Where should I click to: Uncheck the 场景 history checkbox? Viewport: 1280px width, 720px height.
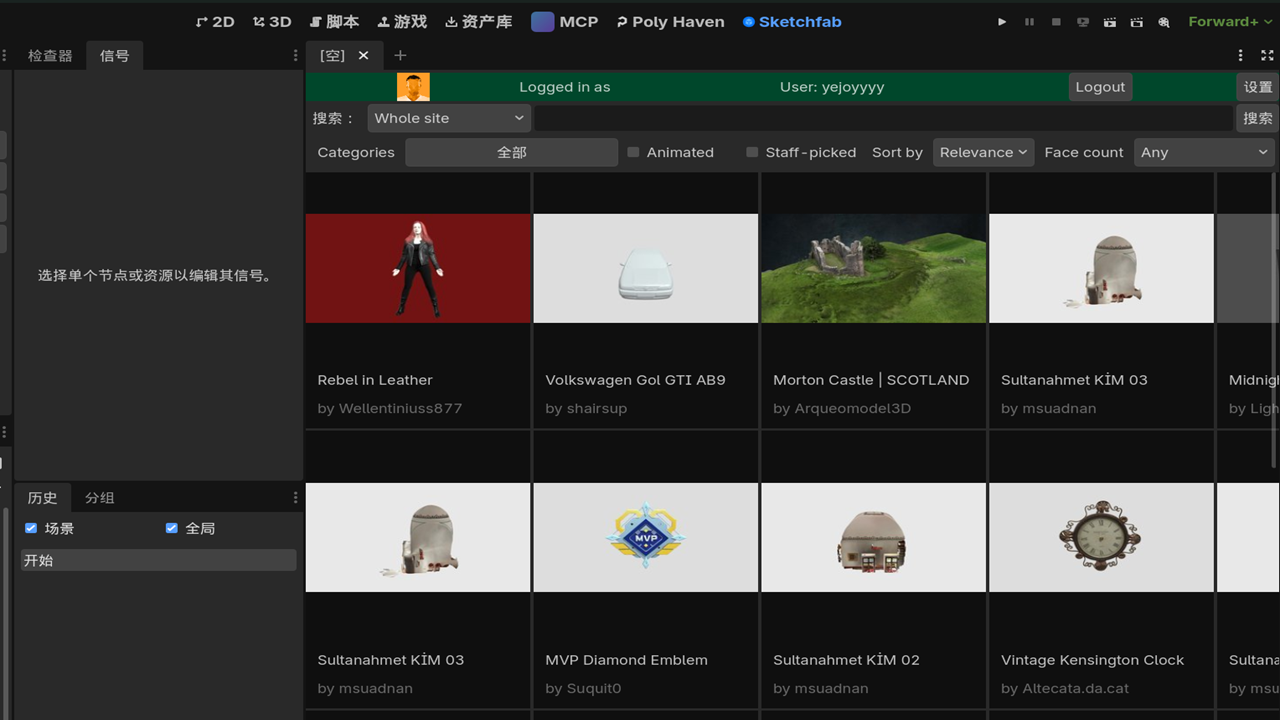[31, 528]
